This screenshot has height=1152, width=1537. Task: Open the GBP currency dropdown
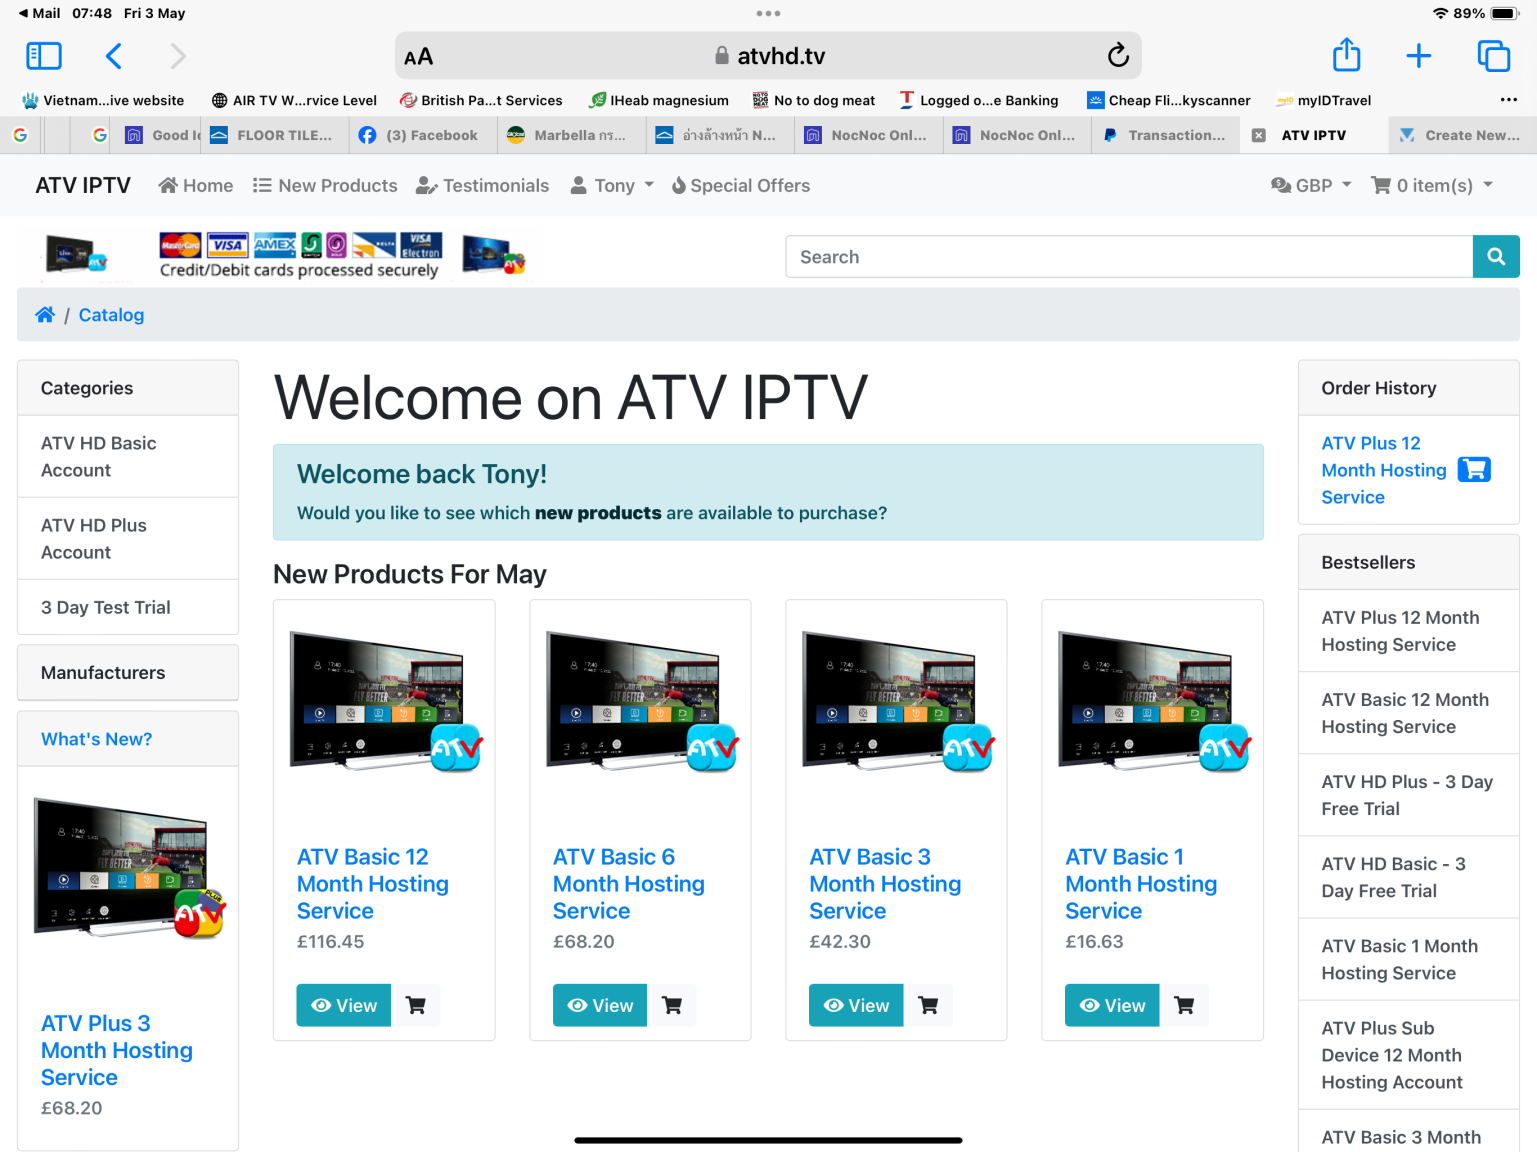[1311, 186]
